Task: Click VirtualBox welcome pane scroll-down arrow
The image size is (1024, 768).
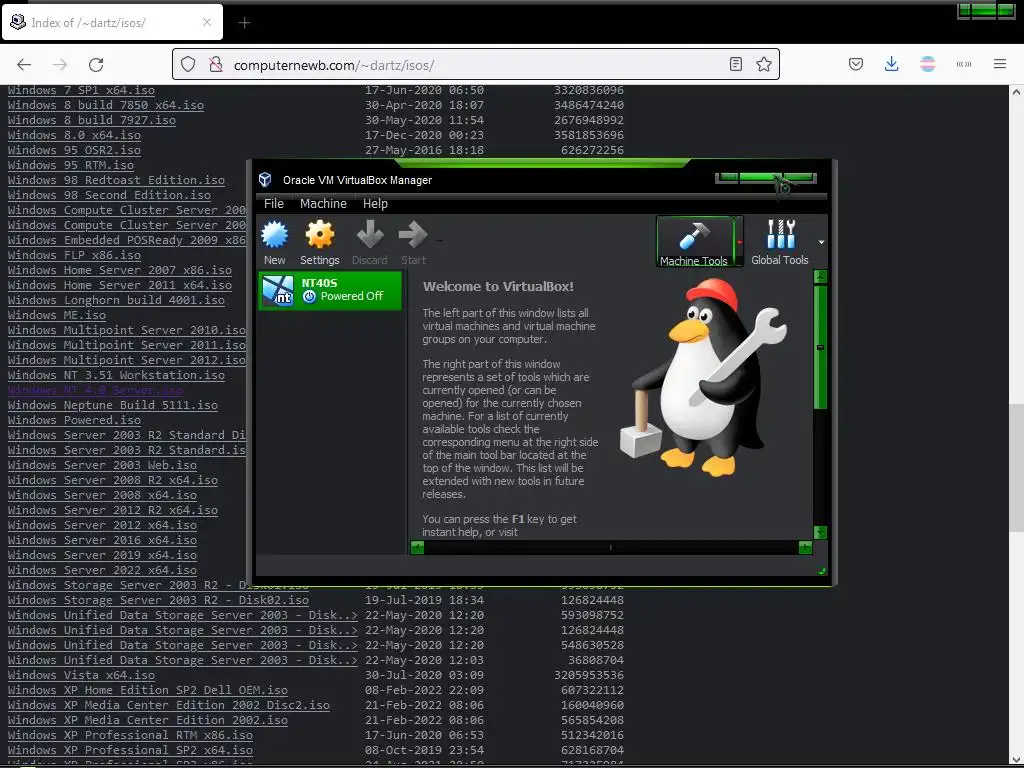Action: [820, 532]
